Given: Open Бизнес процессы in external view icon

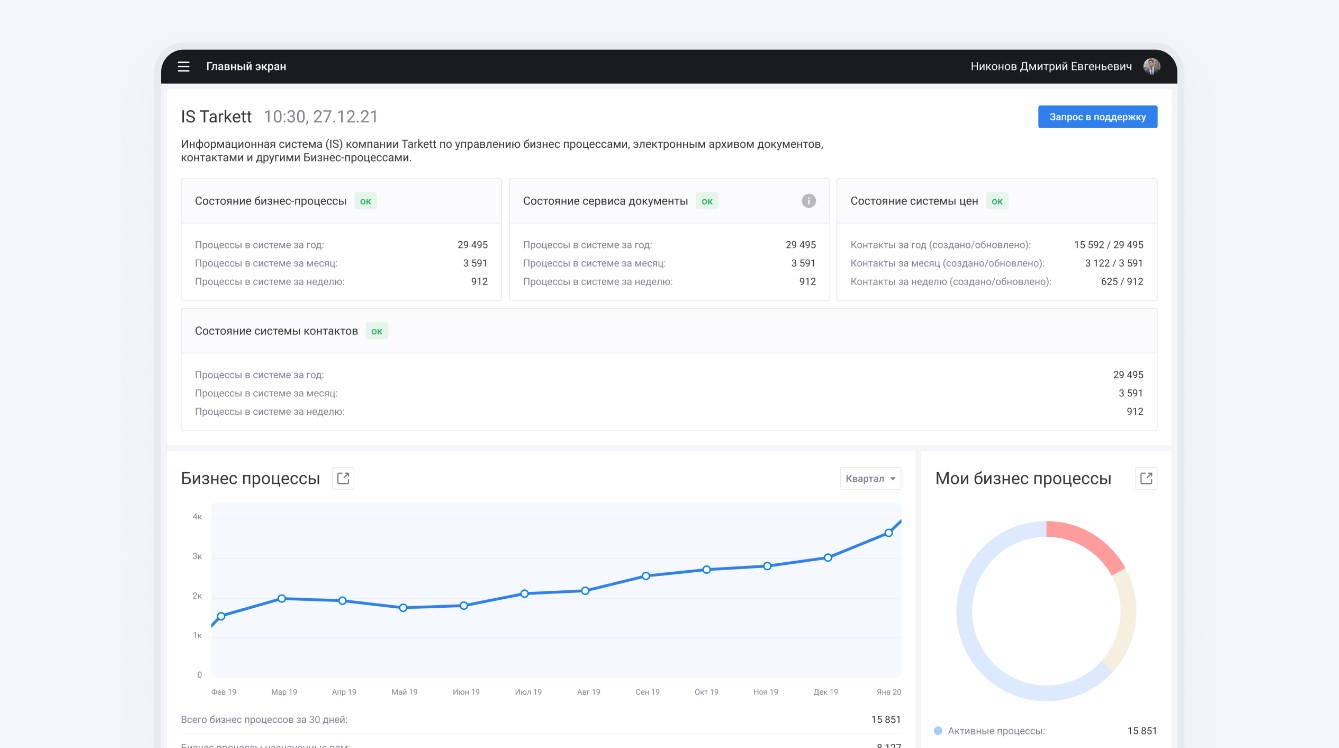Looking at the screenshot, I should (343, 478).
